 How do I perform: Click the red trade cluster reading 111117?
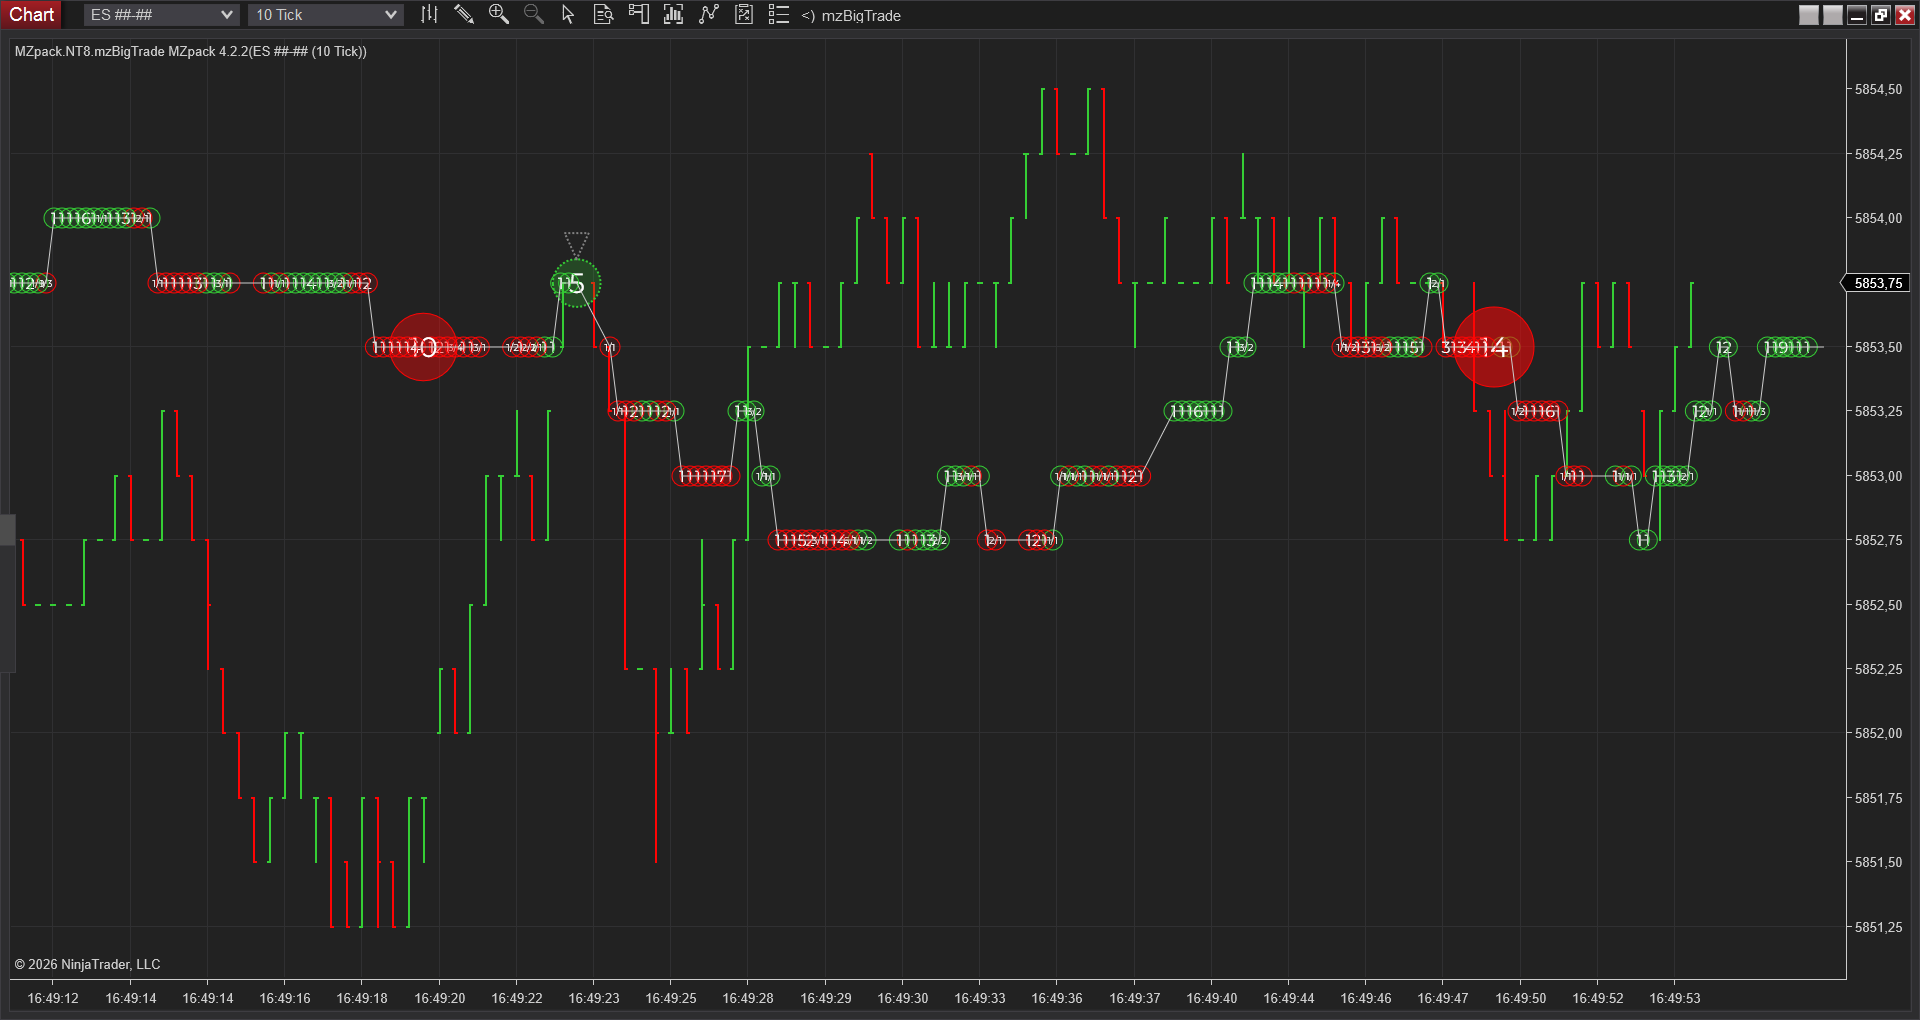point(705,476)
